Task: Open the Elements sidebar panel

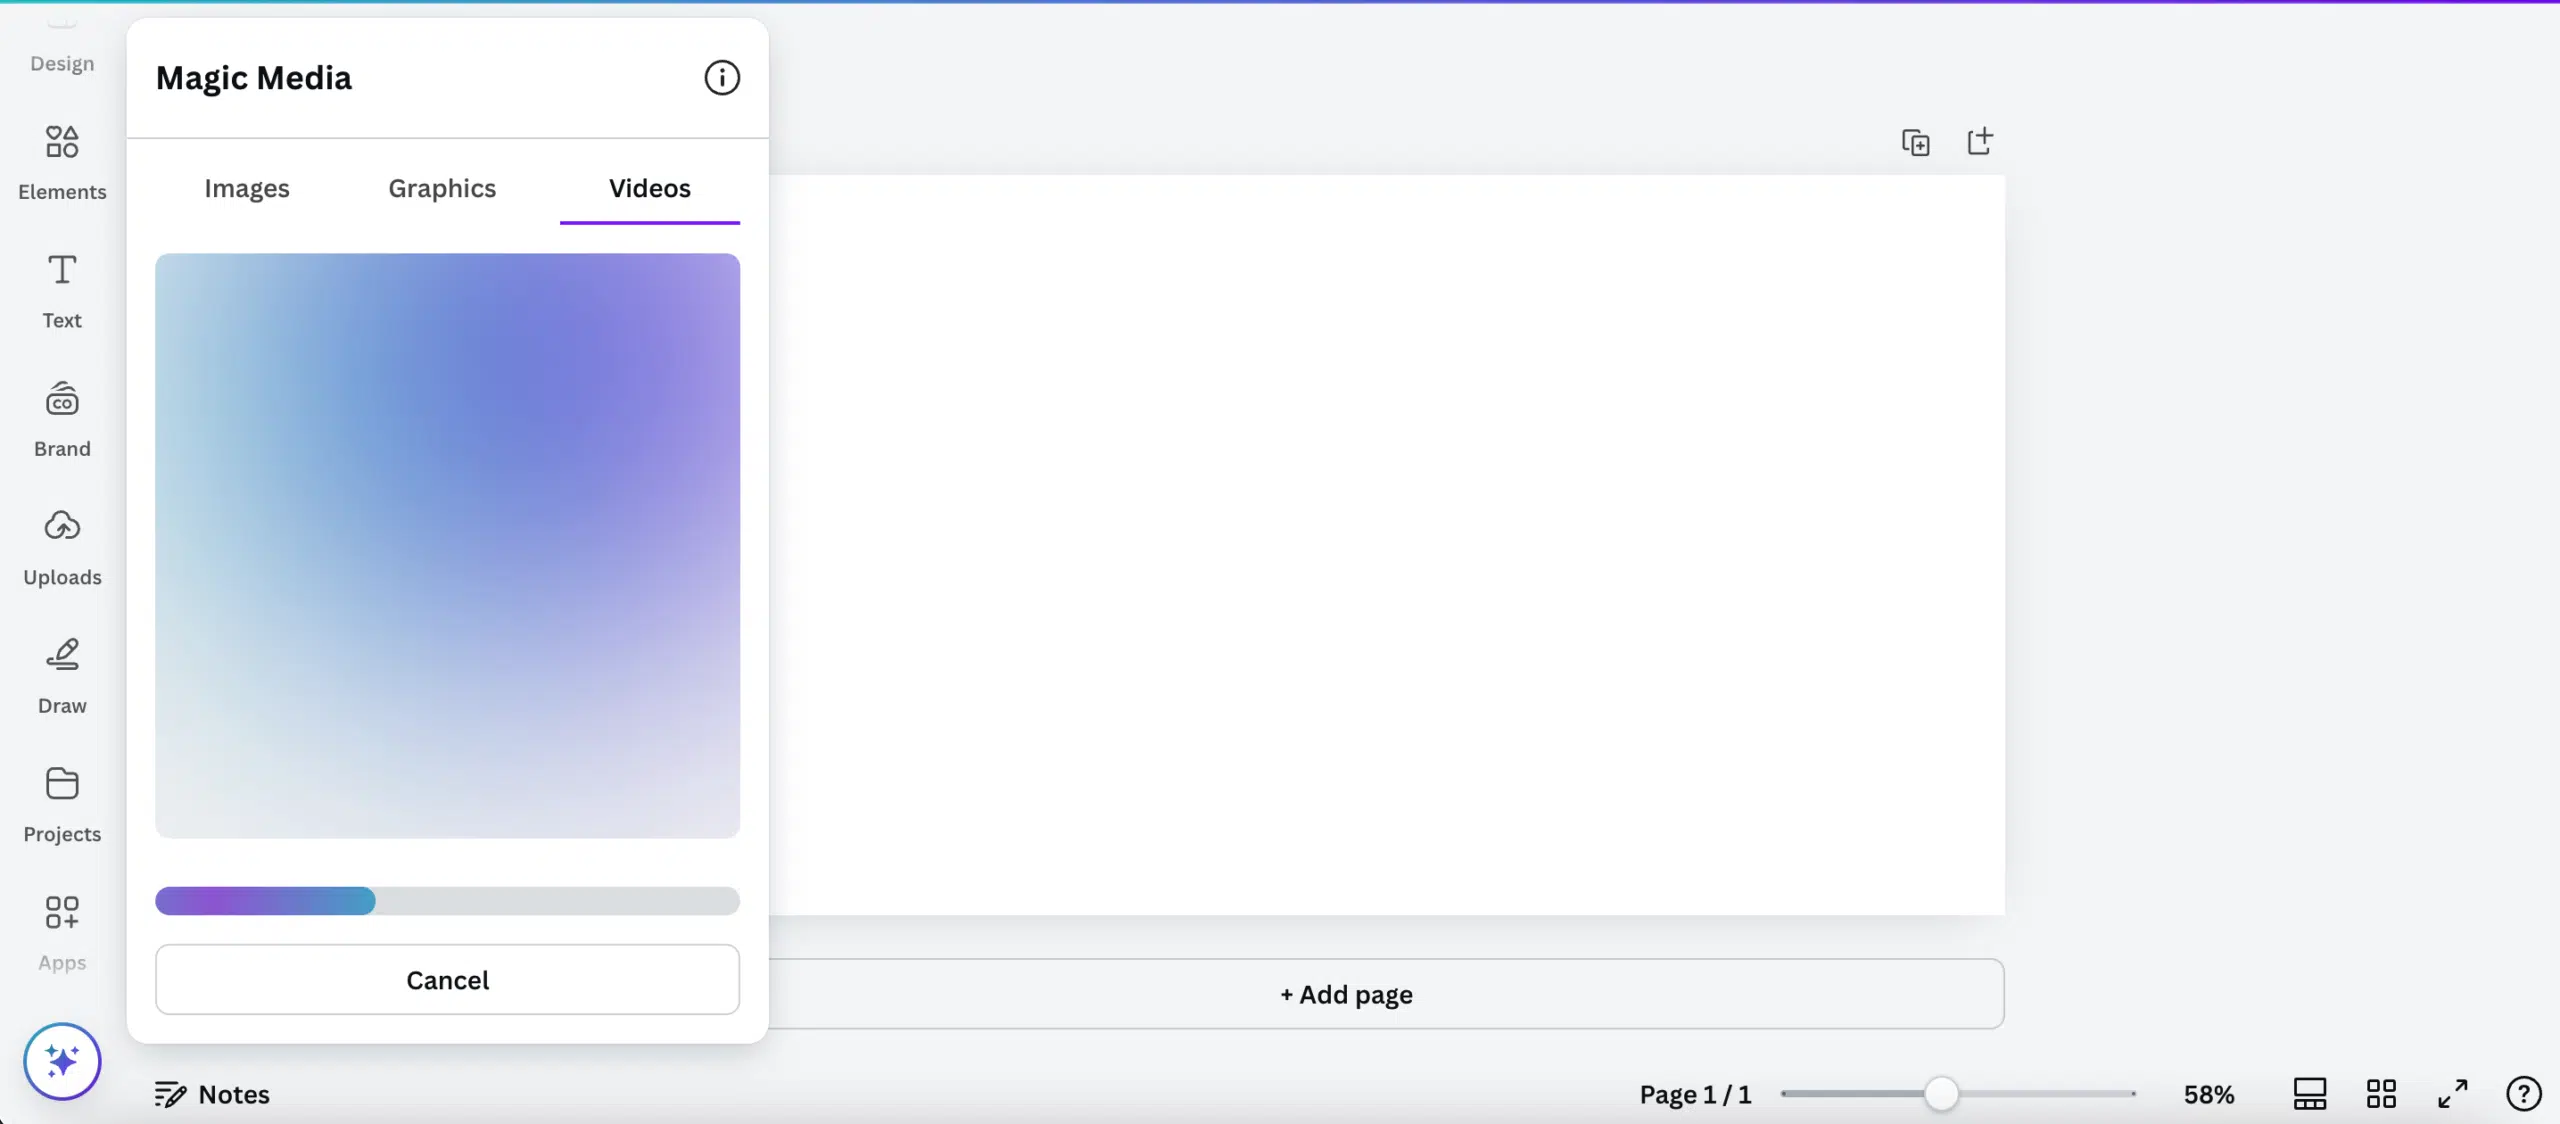Action: (x=62, y=163)
